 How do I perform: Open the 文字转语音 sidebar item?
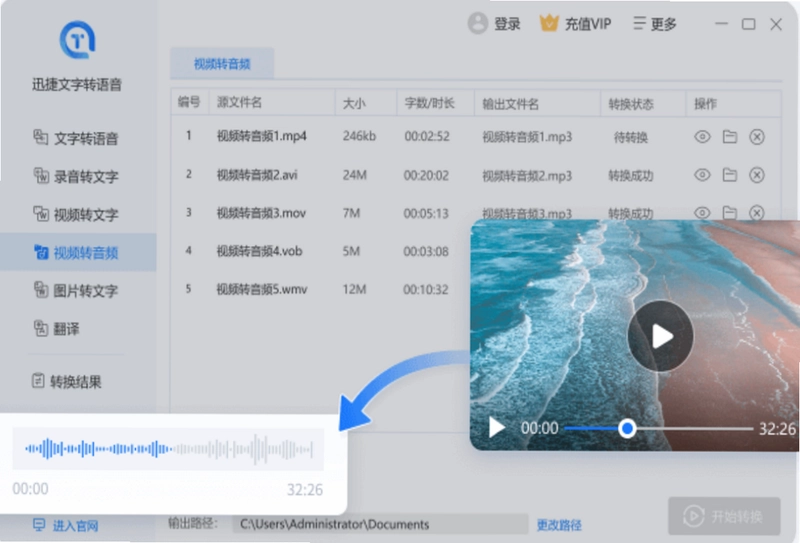[78, 138]
